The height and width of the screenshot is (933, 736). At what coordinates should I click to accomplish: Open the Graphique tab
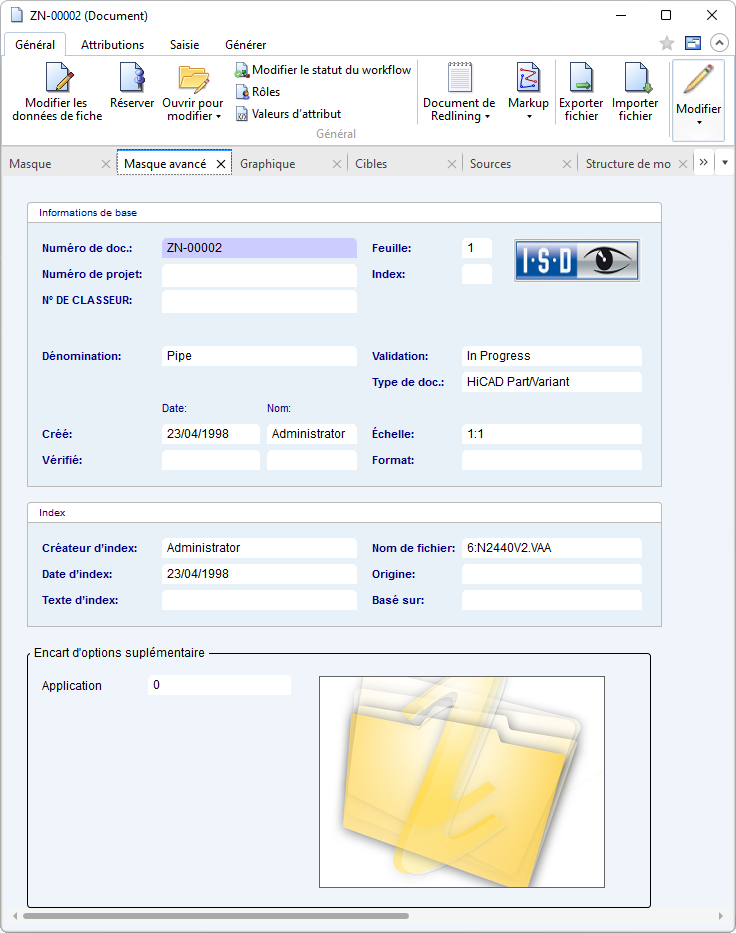point(268,164)
